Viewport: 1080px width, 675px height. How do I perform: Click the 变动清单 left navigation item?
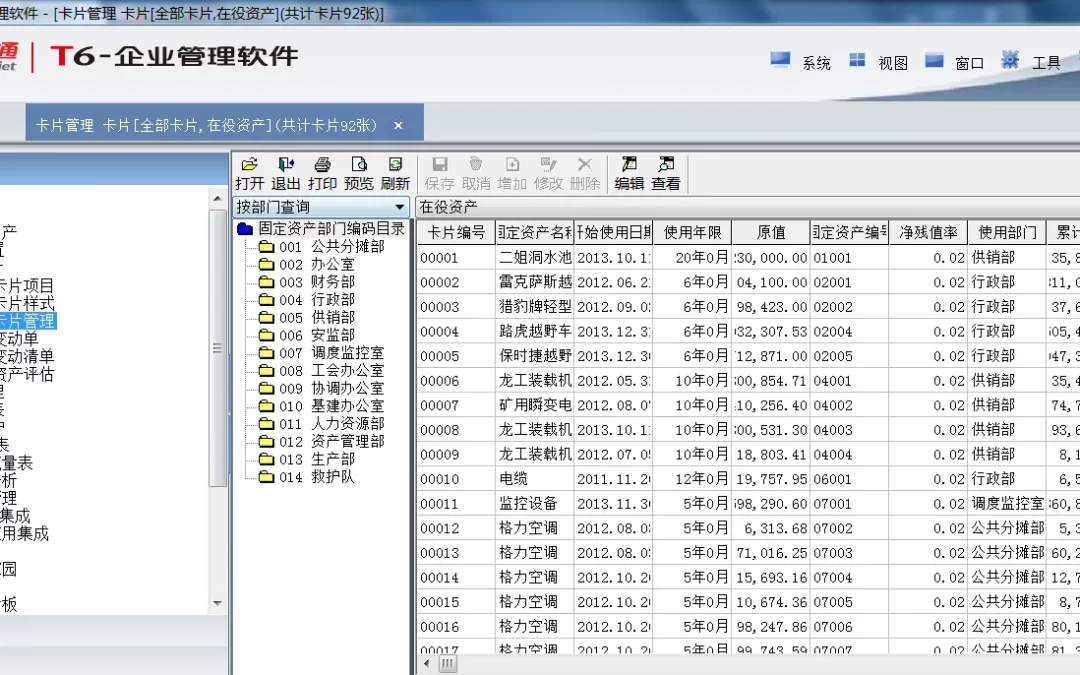click(28, 357)
